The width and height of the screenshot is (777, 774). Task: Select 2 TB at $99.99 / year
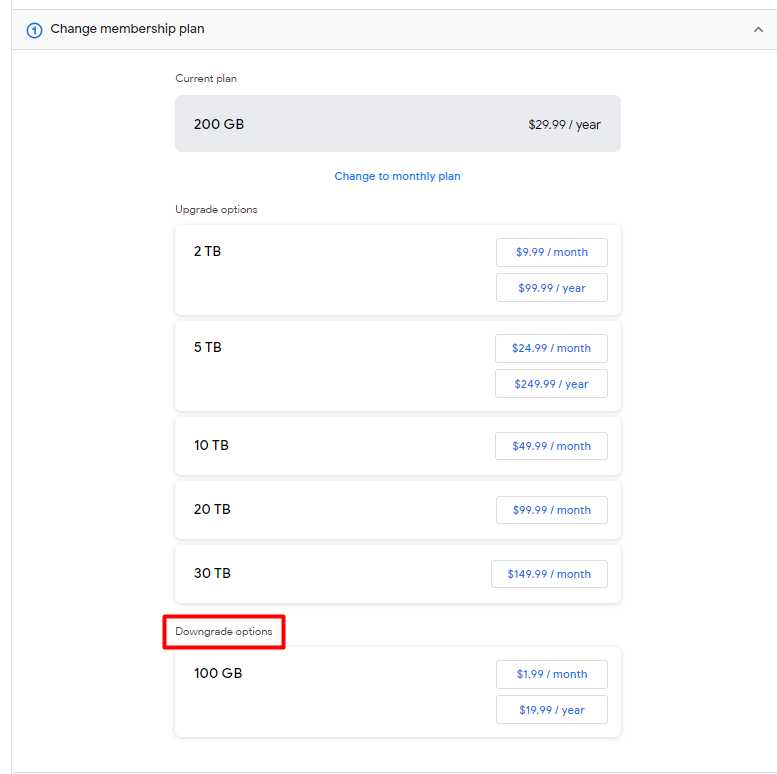point(552,288)
